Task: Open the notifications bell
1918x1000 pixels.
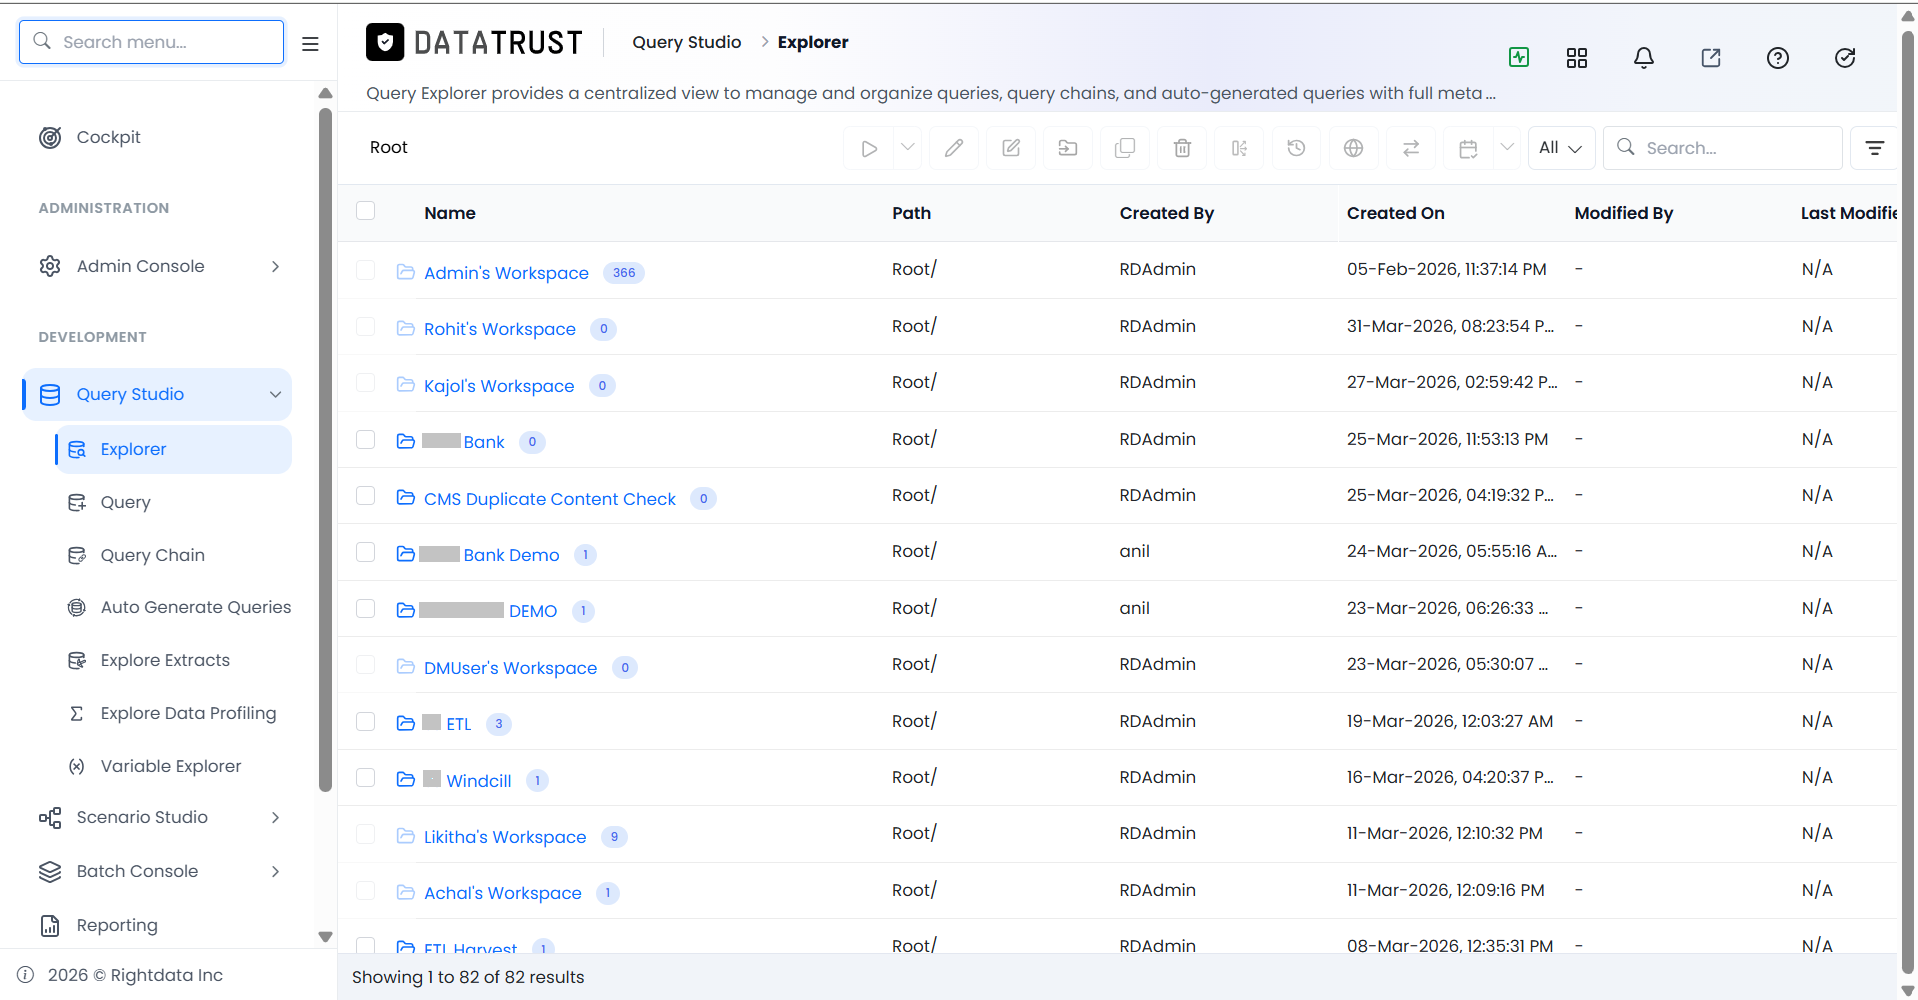Action: click(x=1644, y=58)
